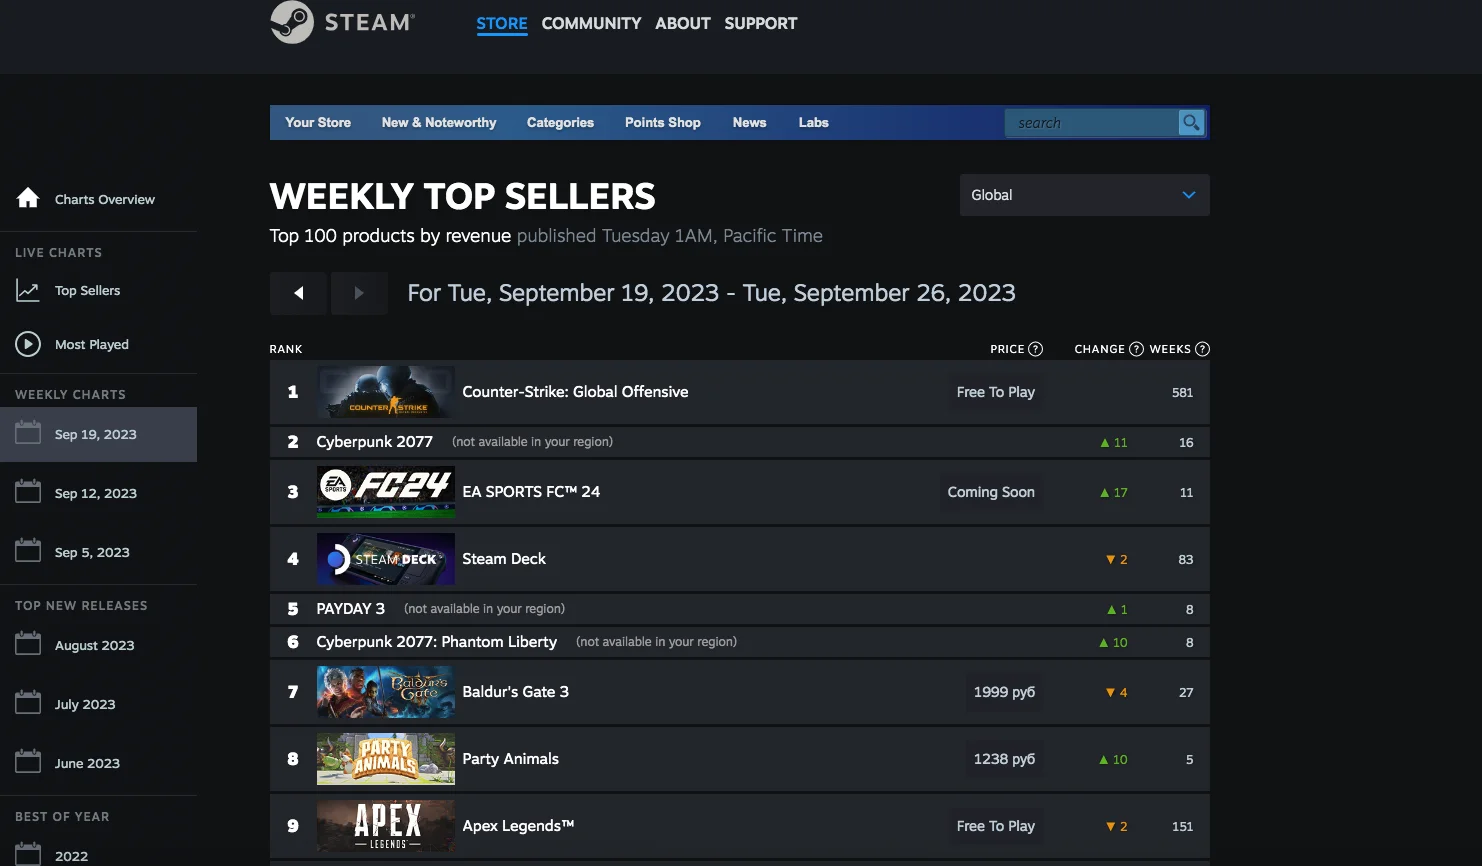
Task: Open the SUPPORT top menu item
Action: (x=760, y=23)
